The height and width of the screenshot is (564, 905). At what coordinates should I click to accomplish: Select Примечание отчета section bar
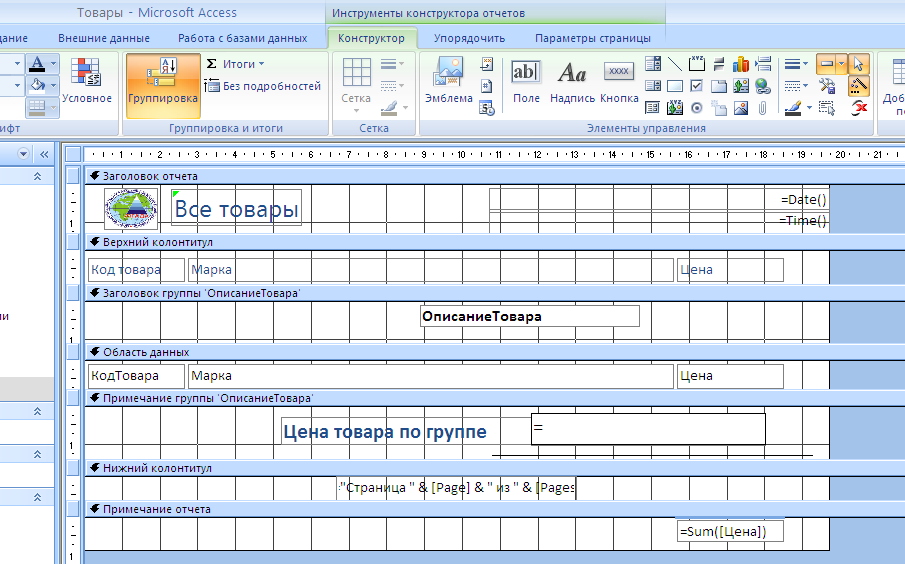coord(494,509)
